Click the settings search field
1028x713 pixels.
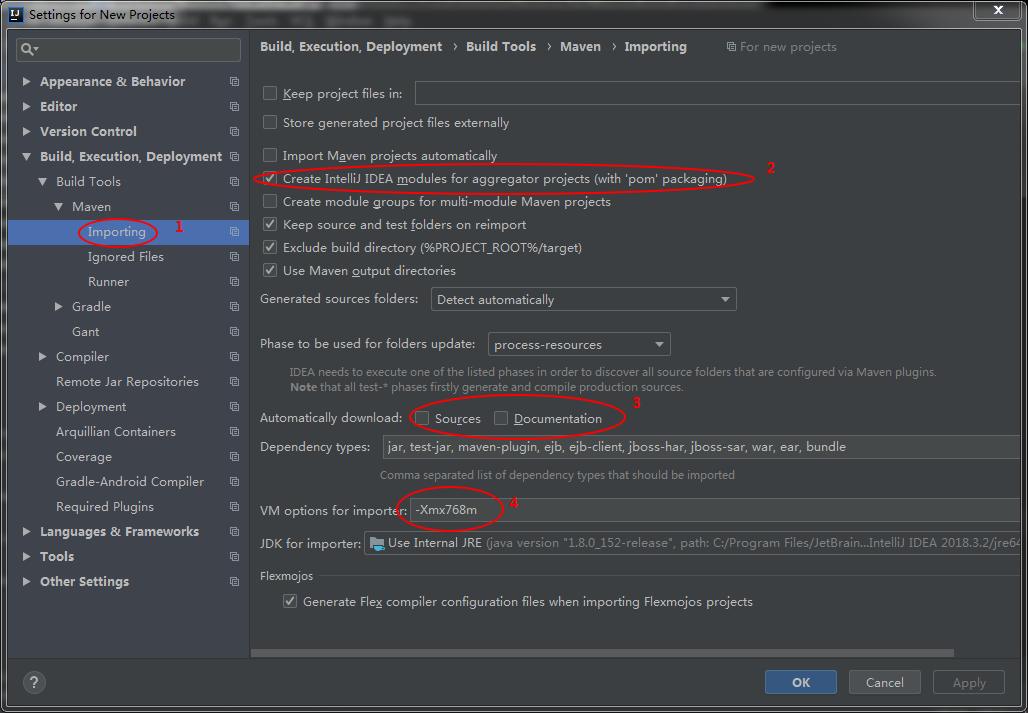click(128, 50)
